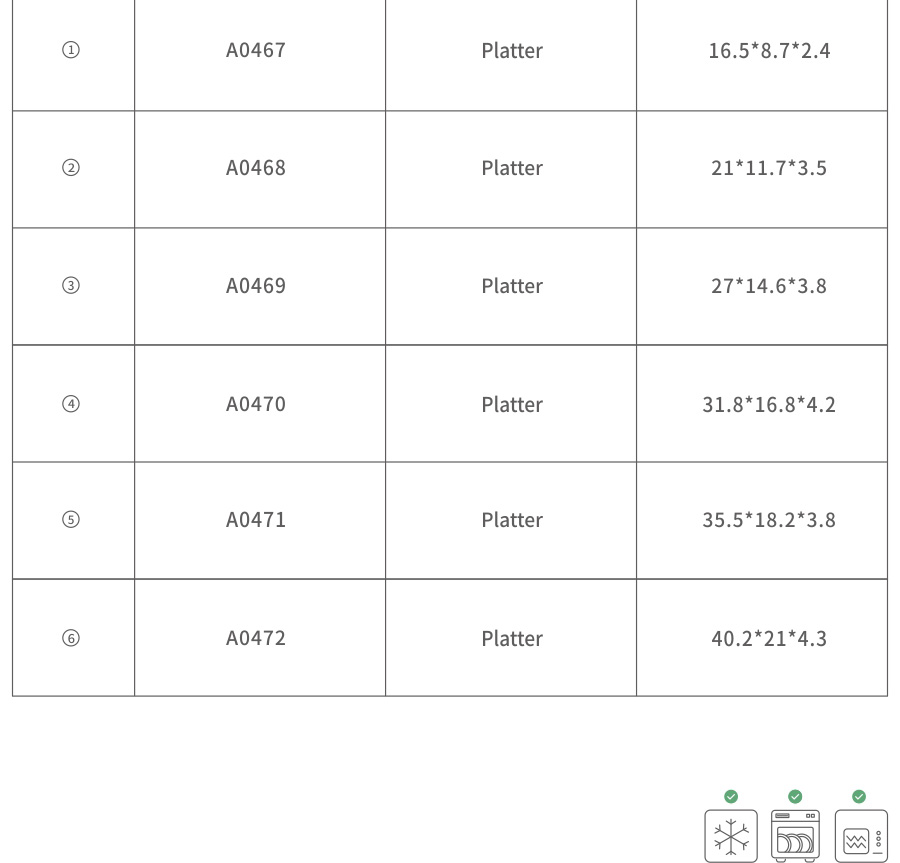Click green checkmark above the dishwasher icon
The height and width of the screenshot is (863, 900).
[x=795, y=796]
